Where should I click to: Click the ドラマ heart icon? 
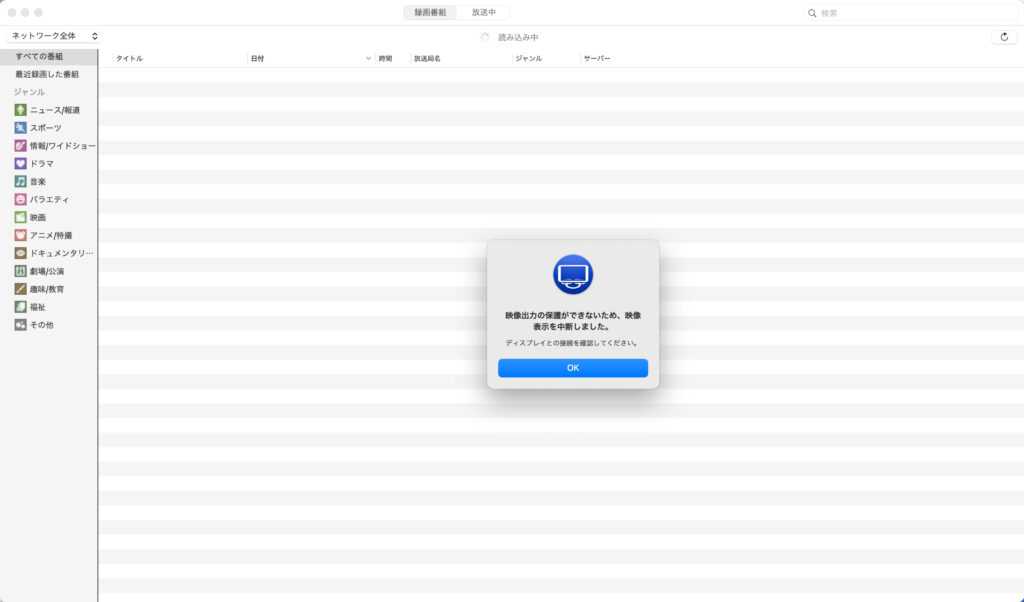coord(20,164)
